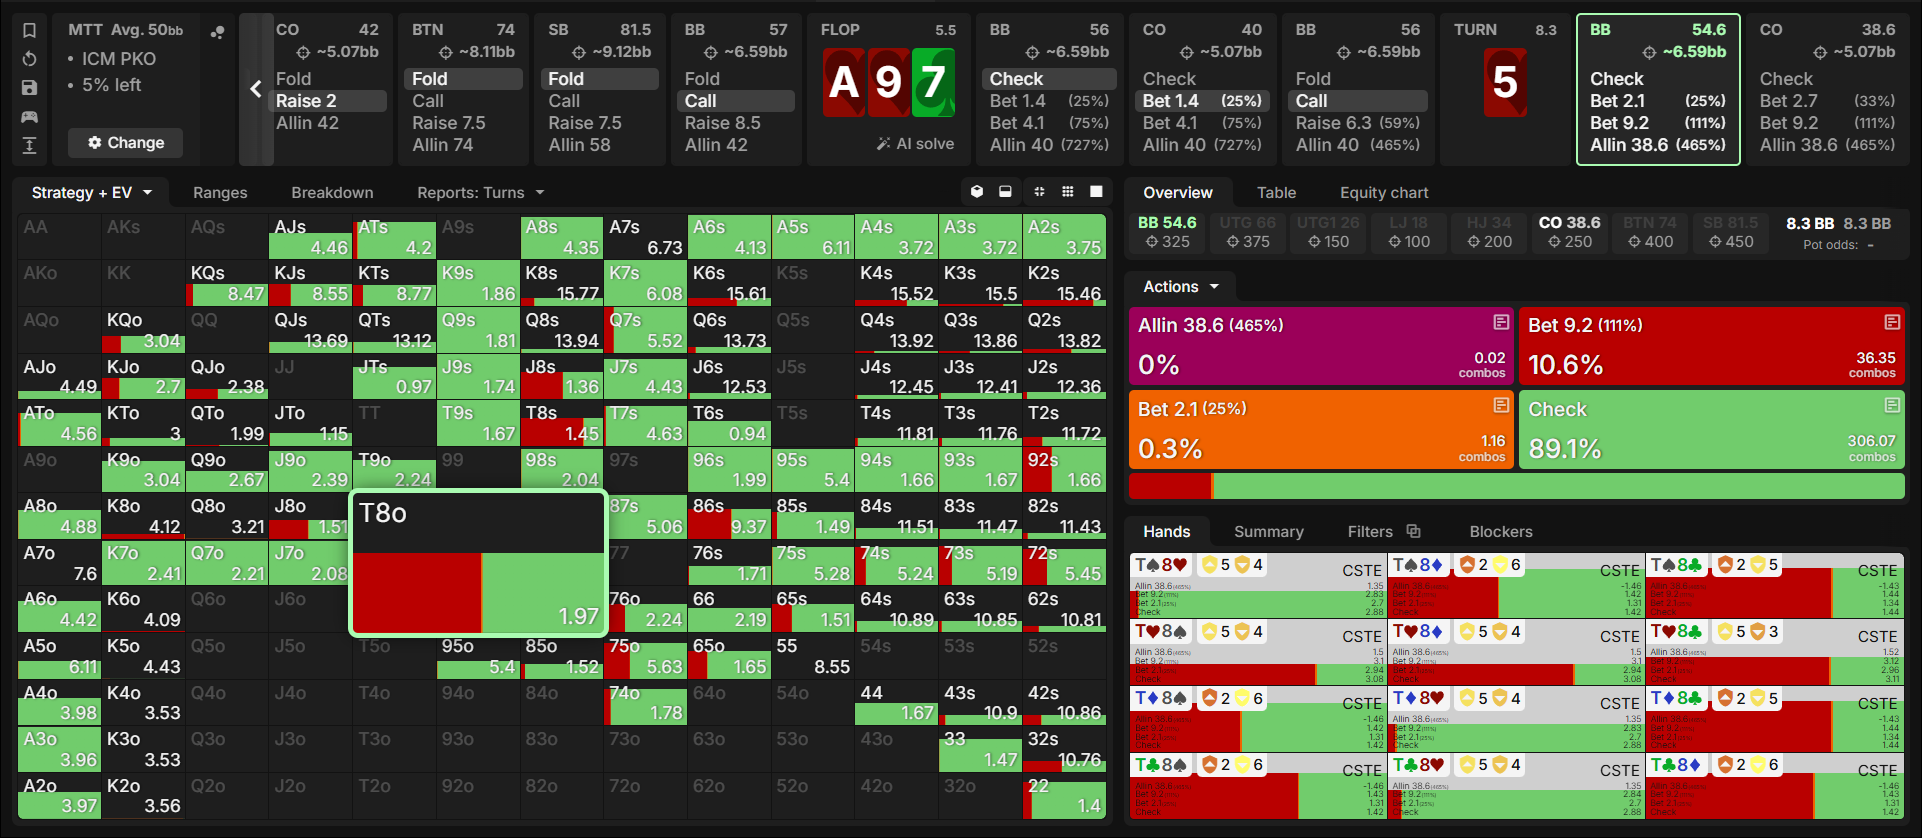Screen dimensions: 1922x838
Task: Expand the Actions dropdown
Action: 1181,287
